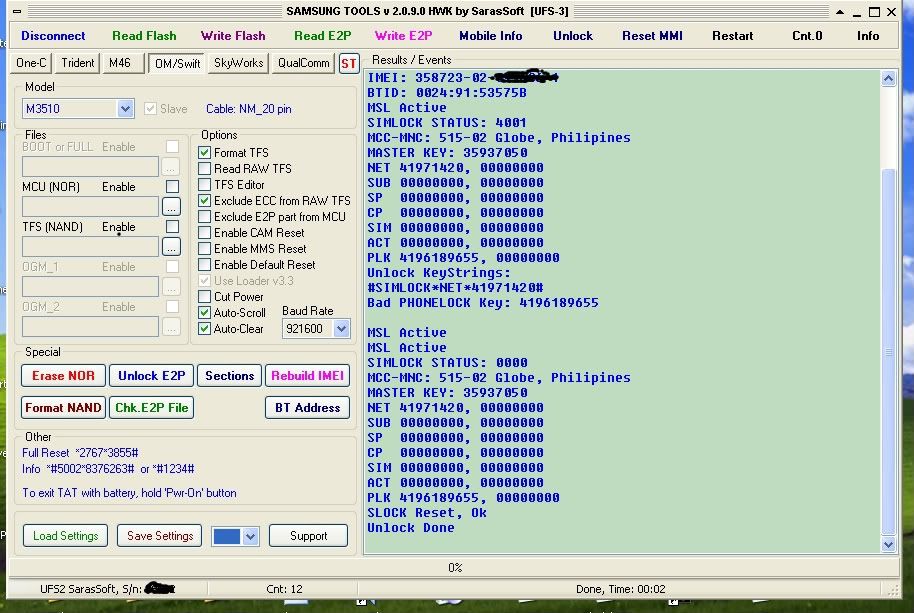Click Read E2P
Screen dimensions: 914x613
pyautogui.click(x=322, y=36)
